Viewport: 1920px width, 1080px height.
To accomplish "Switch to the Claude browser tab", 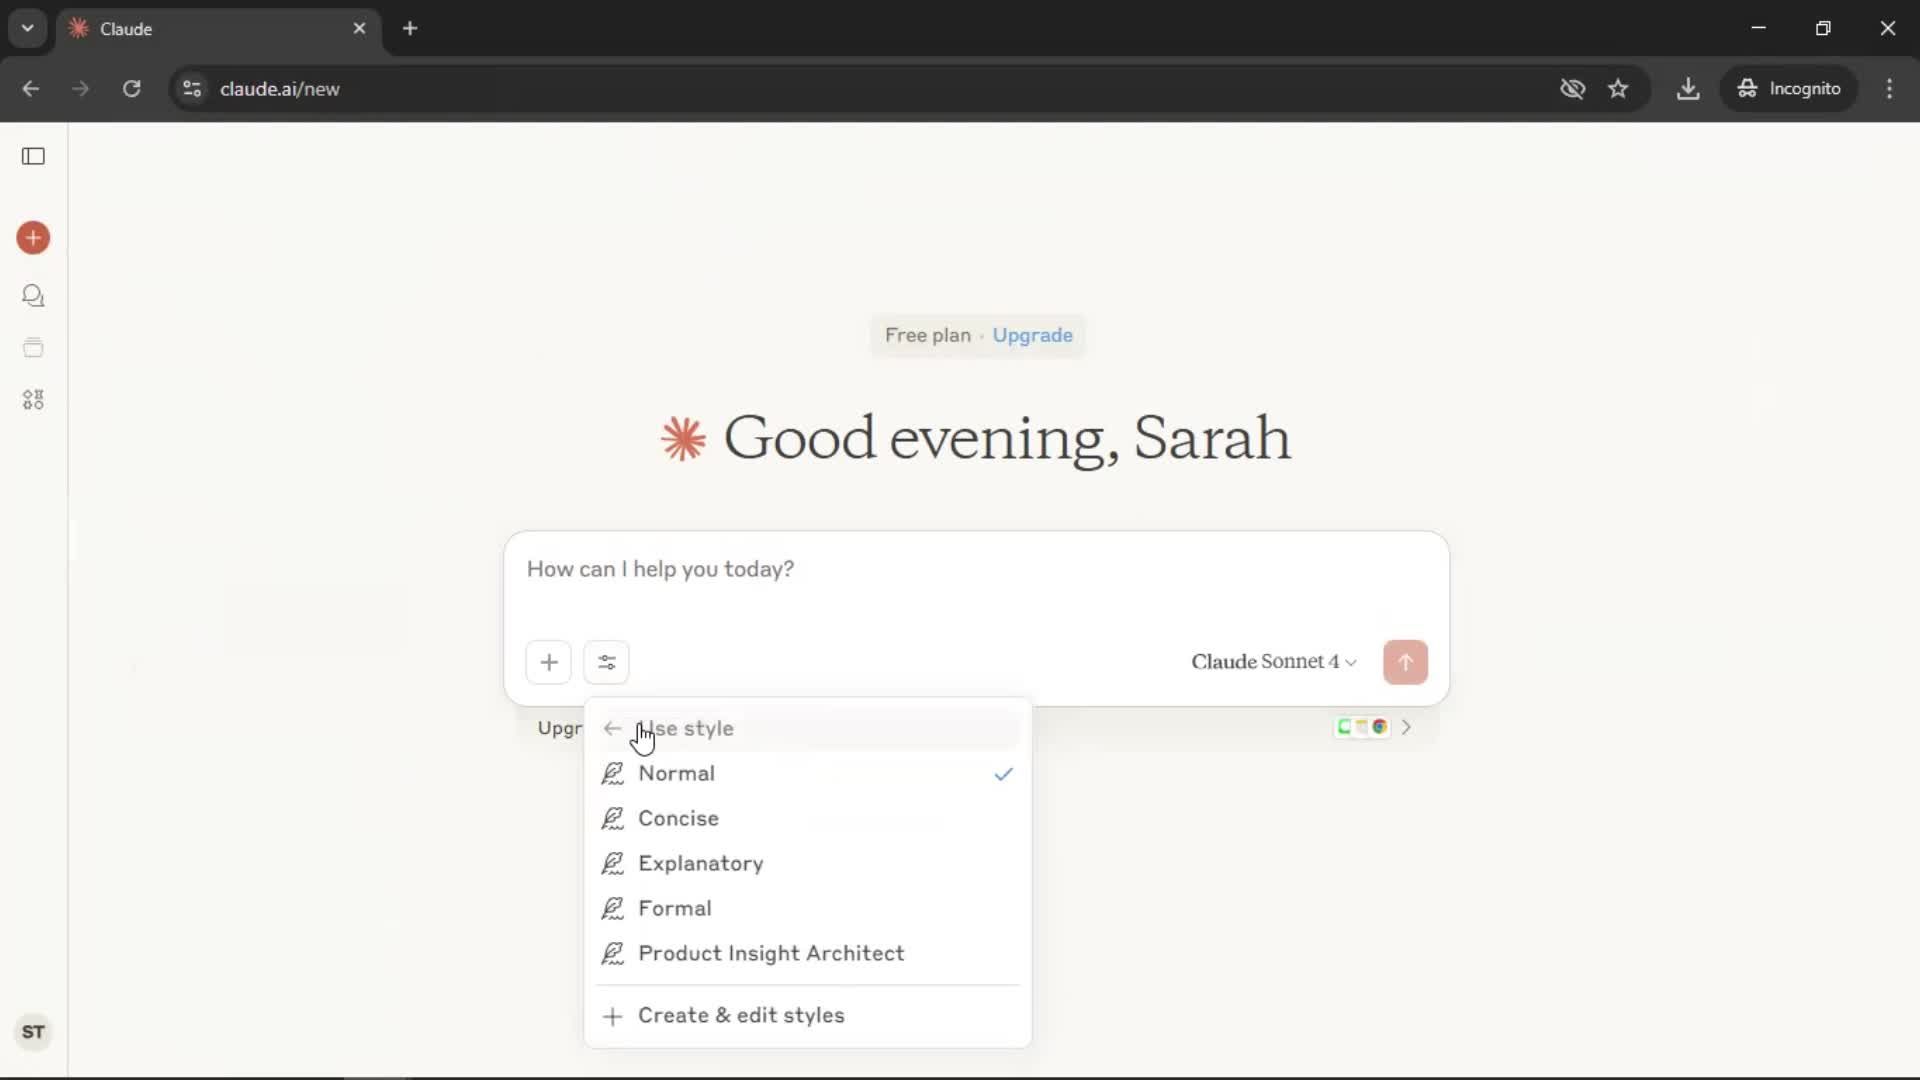I will point(218,29).
